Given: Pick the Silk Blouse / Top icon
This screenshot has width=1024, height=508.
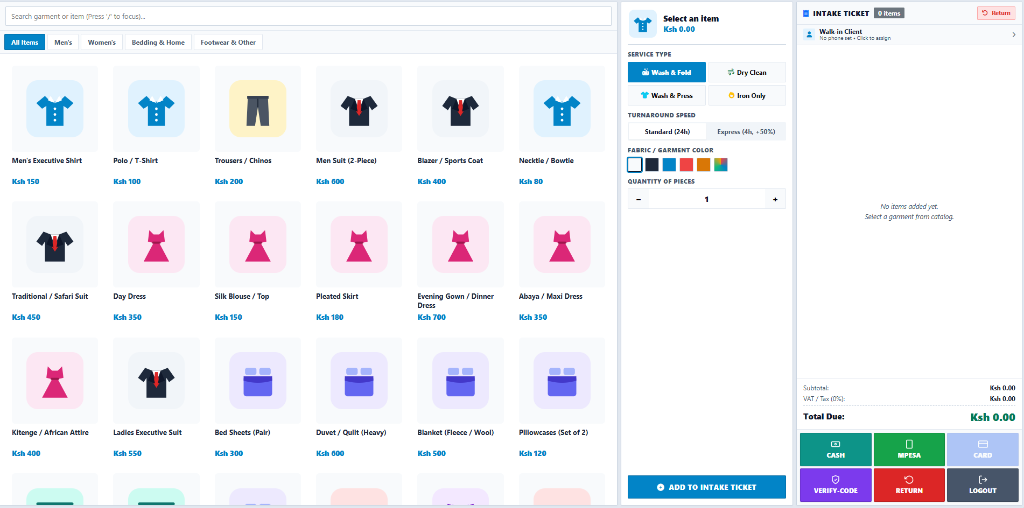Looking at the screenshot, I should [258, 244].
